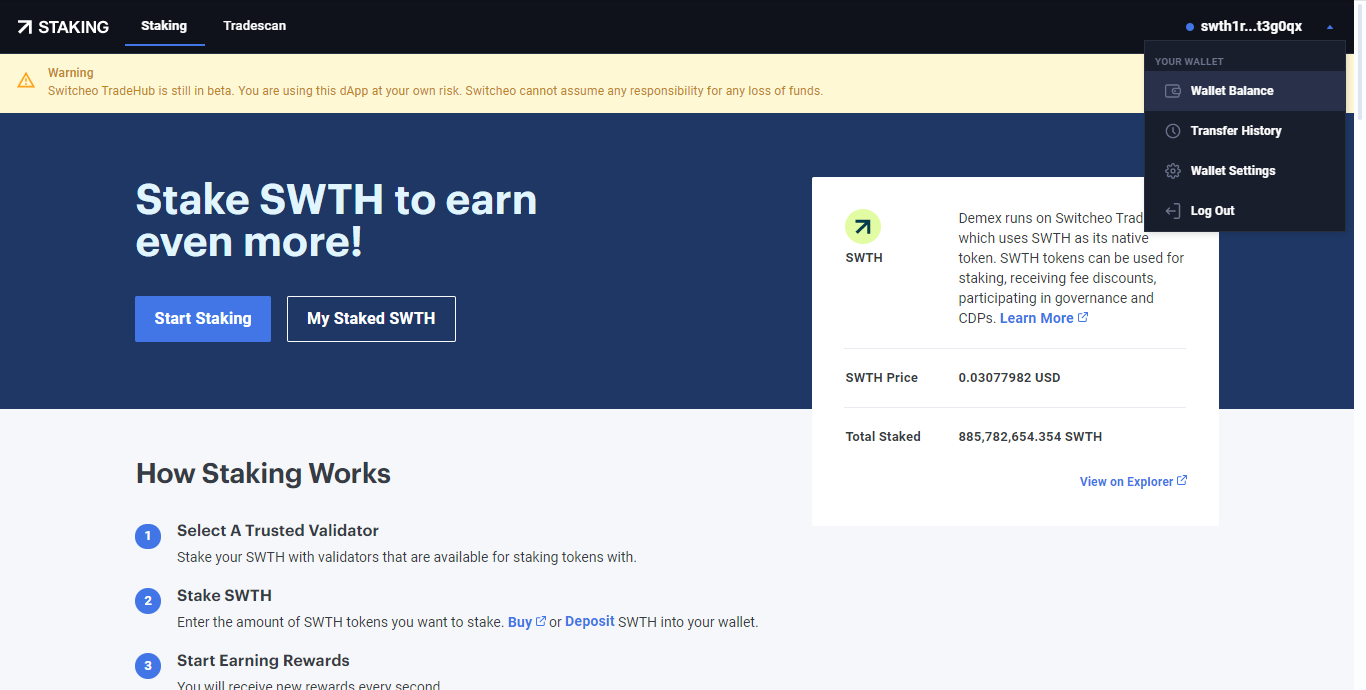Click the blue wallet status dot

tap(1190, 27)
